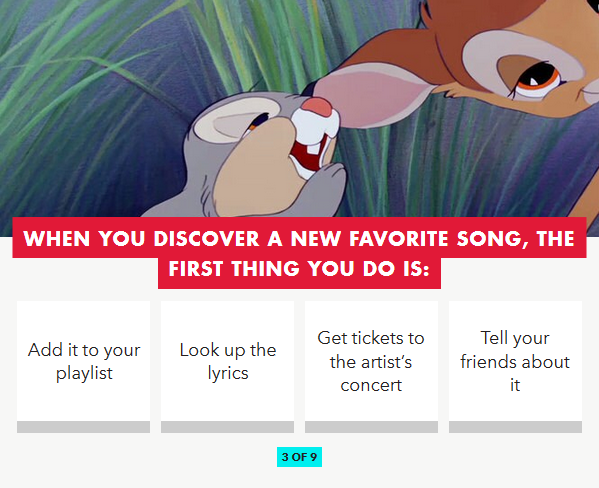Click gray bar under 'Add it to your playlist'
599x488 pixels.
pyautogui.click(x=84, y=427)
